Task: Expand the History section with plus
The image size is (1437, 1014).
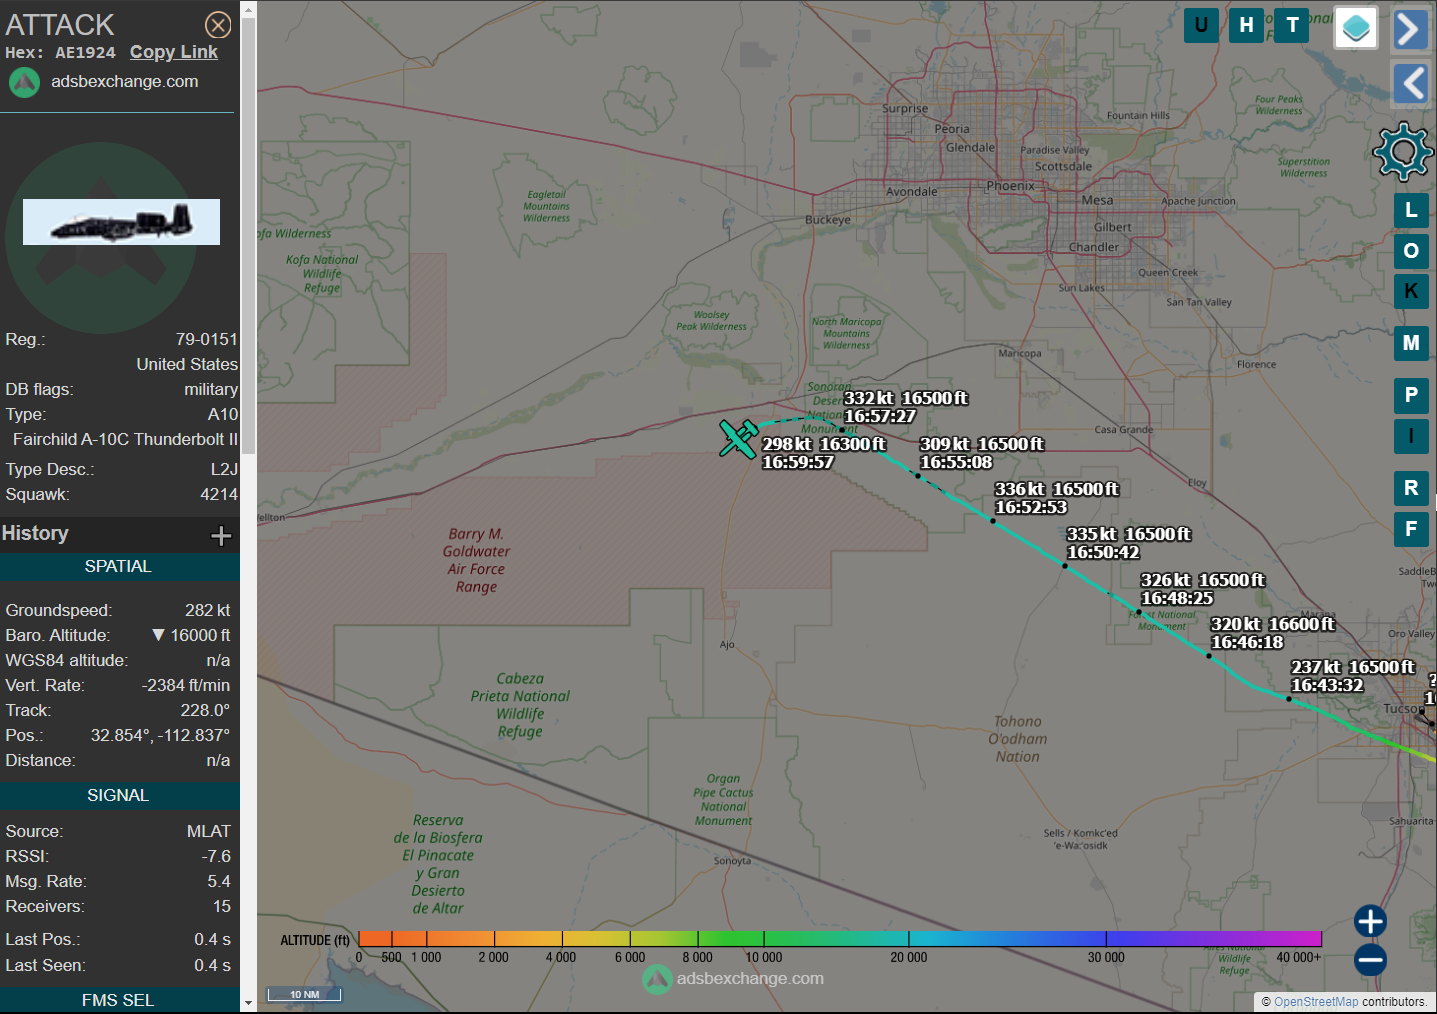Action: 221,536
